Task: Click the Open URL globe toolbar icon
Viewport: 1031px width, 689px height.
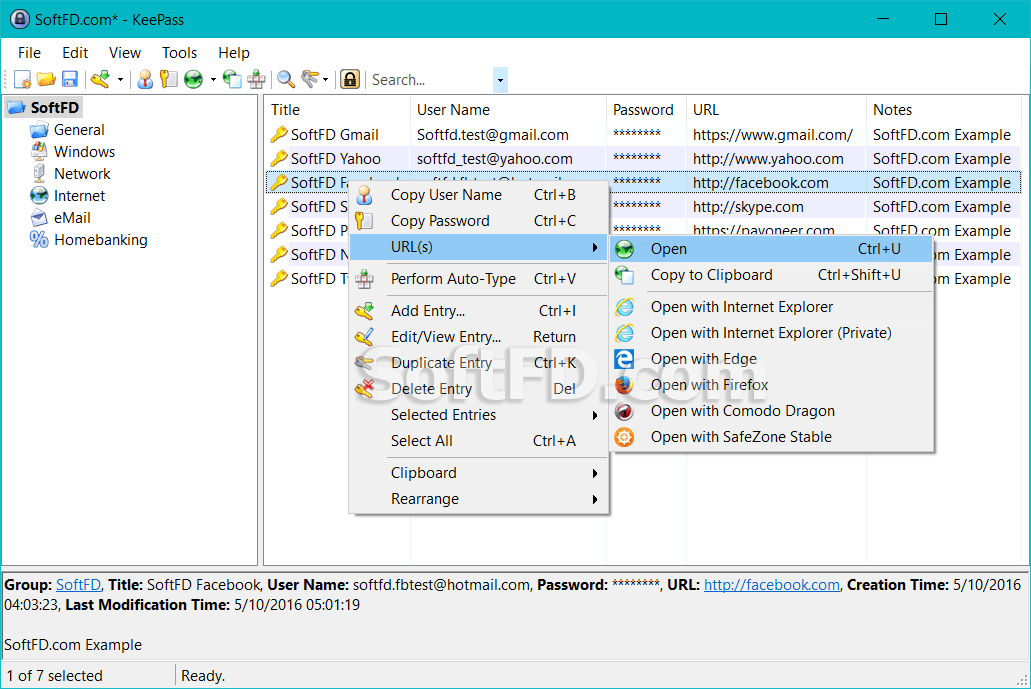Action: coord(193,80)
